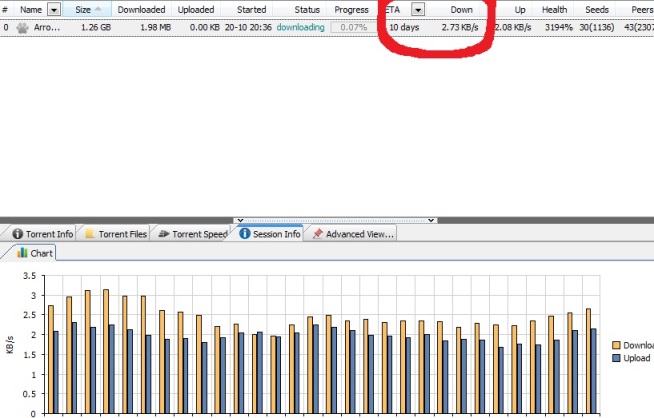Click the Name column header

point(31,9)
